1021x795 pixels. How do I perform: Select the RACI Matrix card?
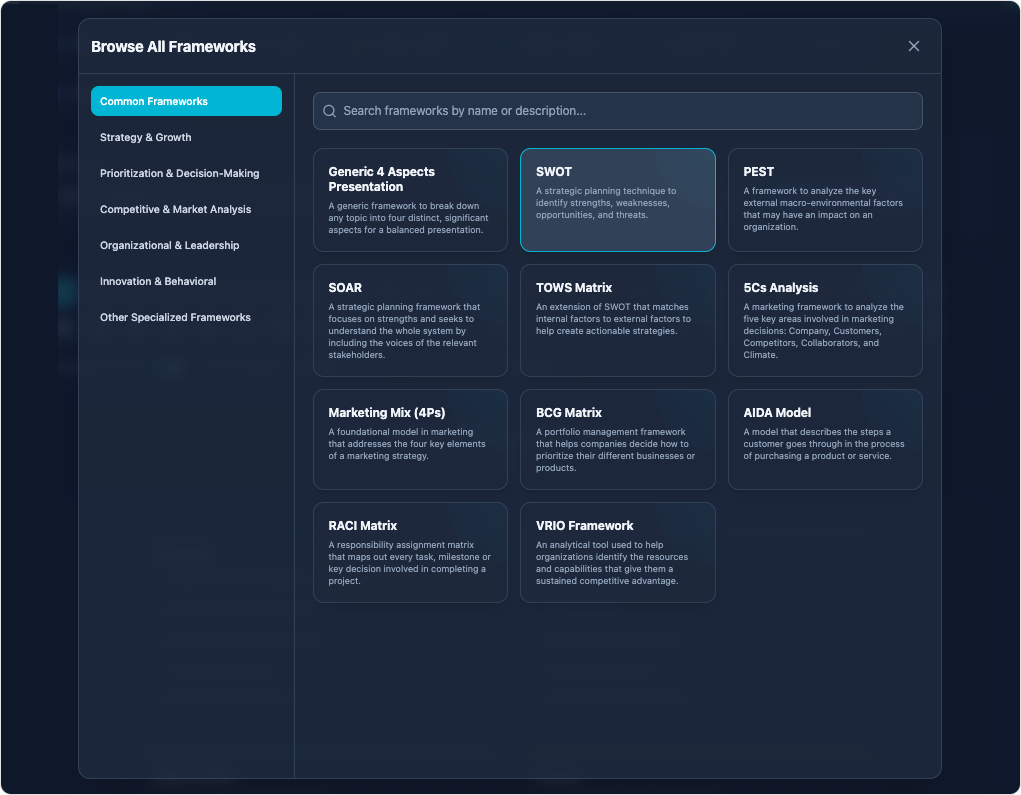click(x=410, y=552)
